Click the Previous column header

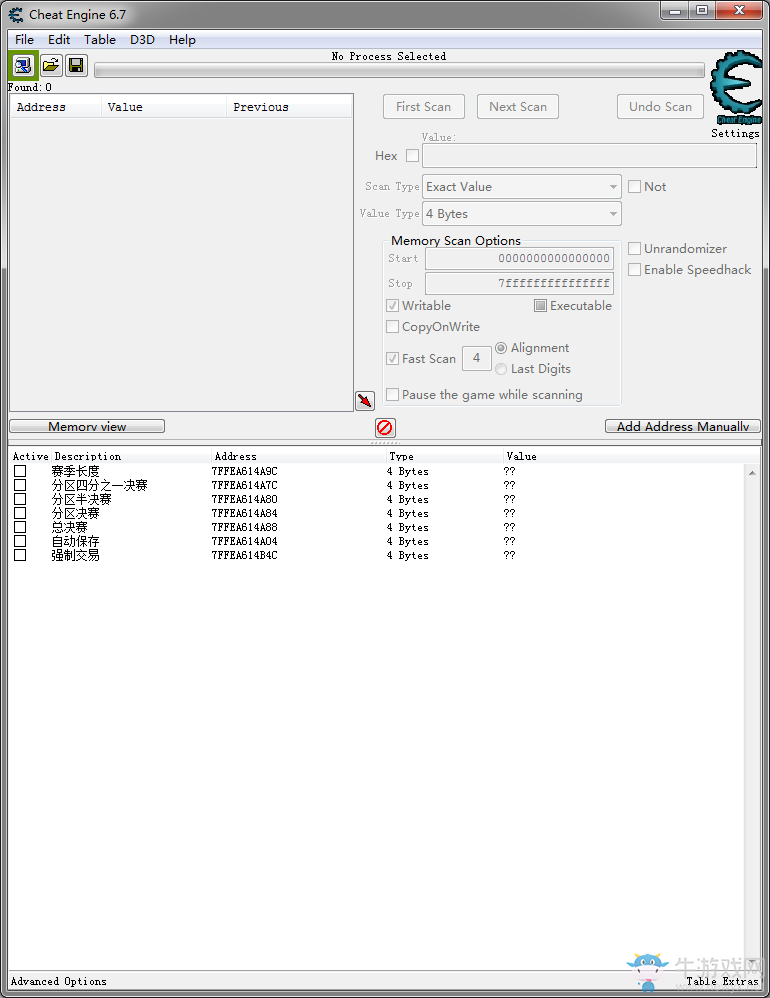pos(289,107)
